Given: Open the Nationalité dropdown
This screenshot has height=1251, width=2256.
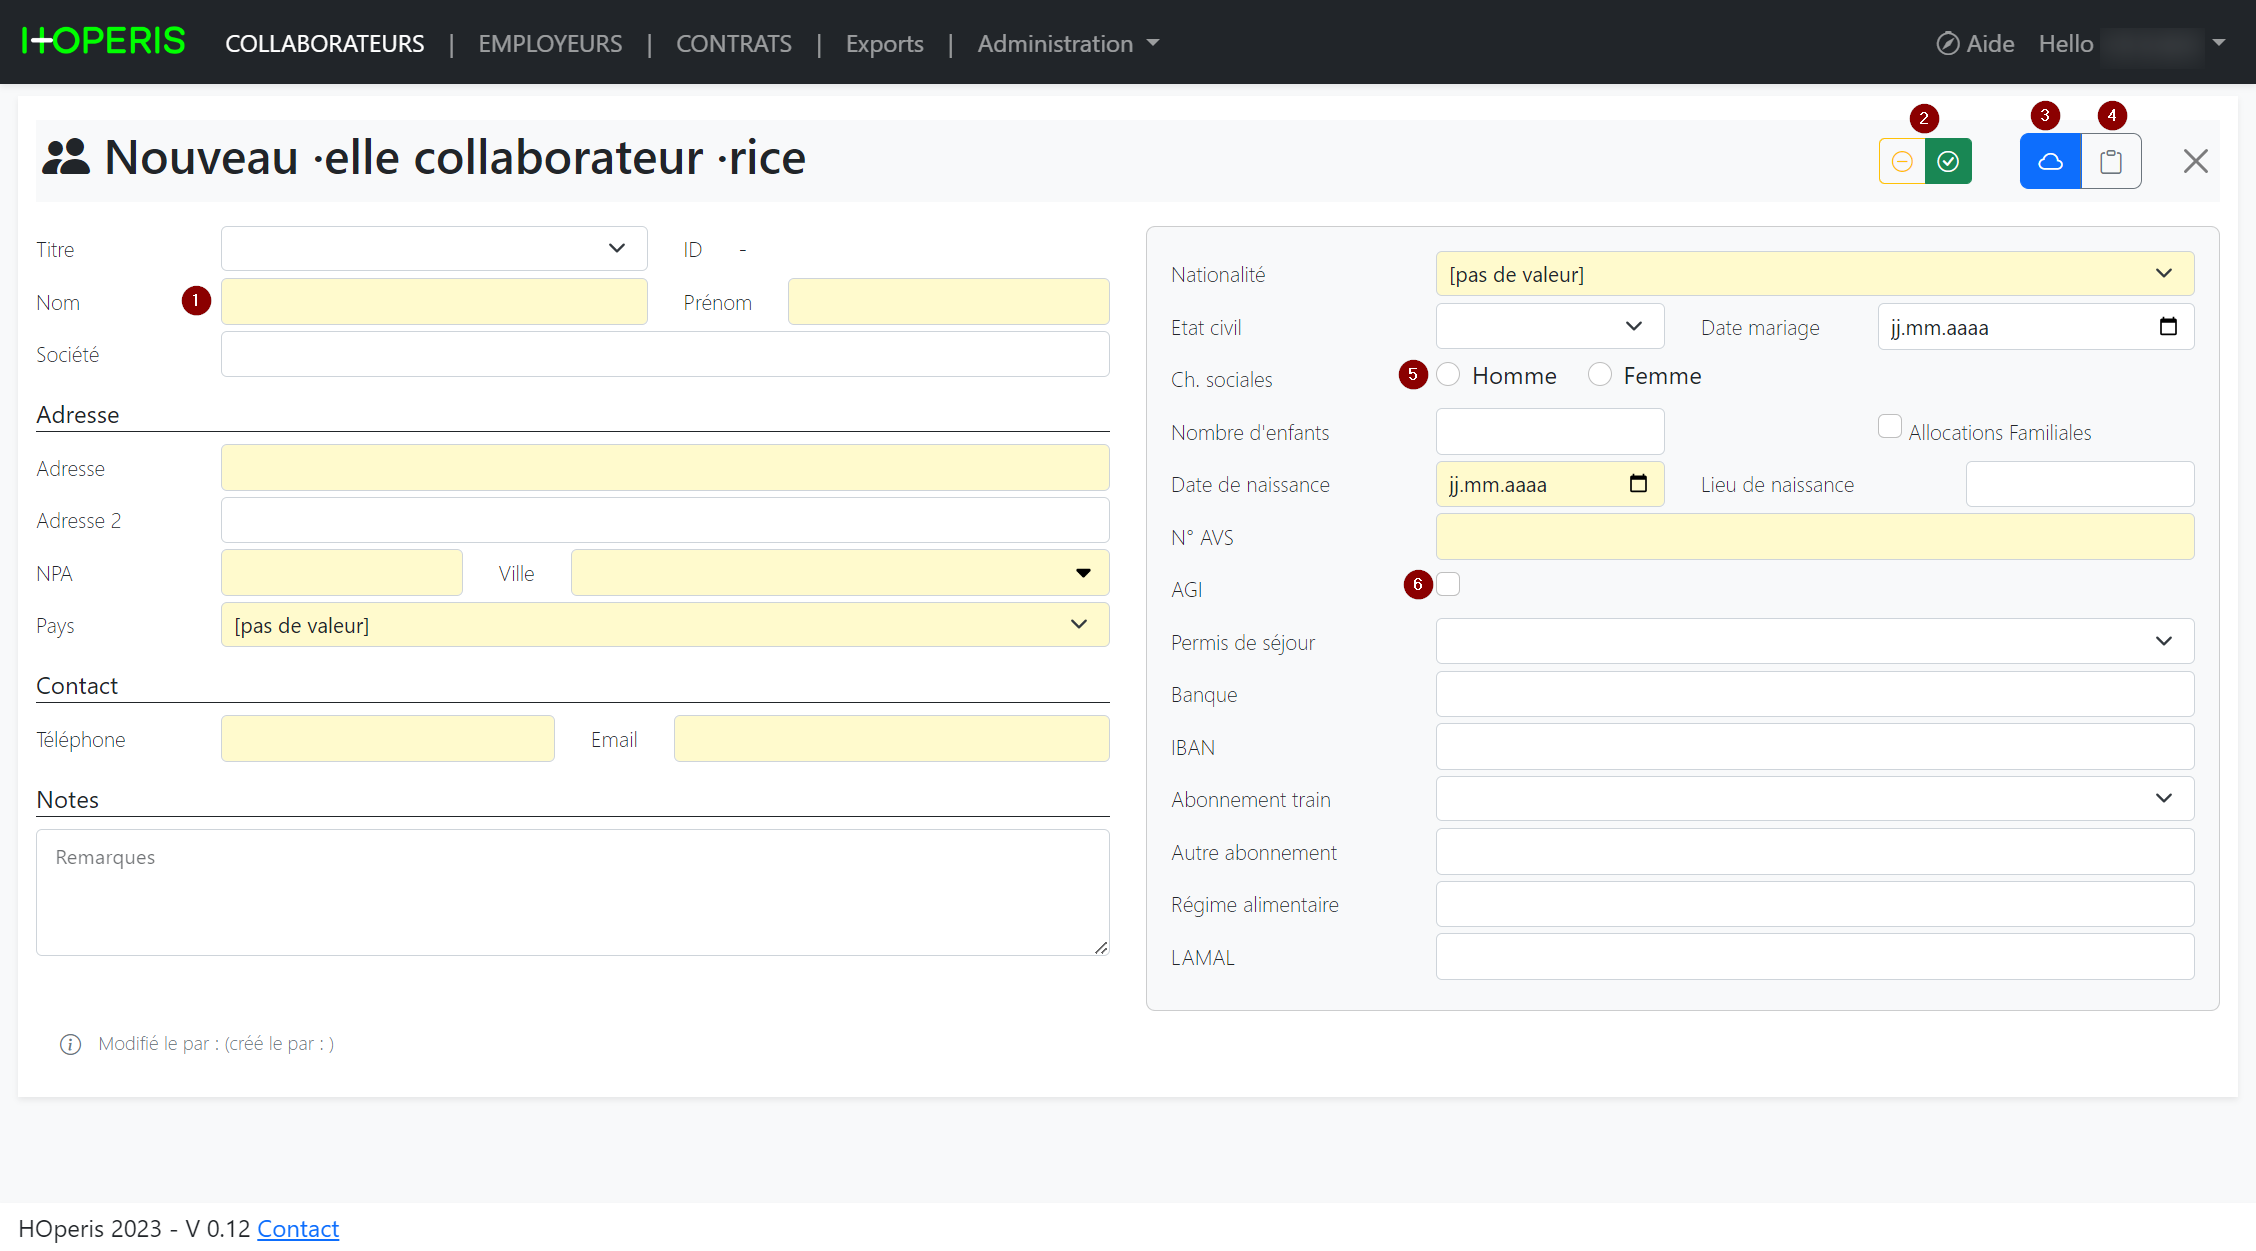Looking at the screenshot, I should (1814, 274).
